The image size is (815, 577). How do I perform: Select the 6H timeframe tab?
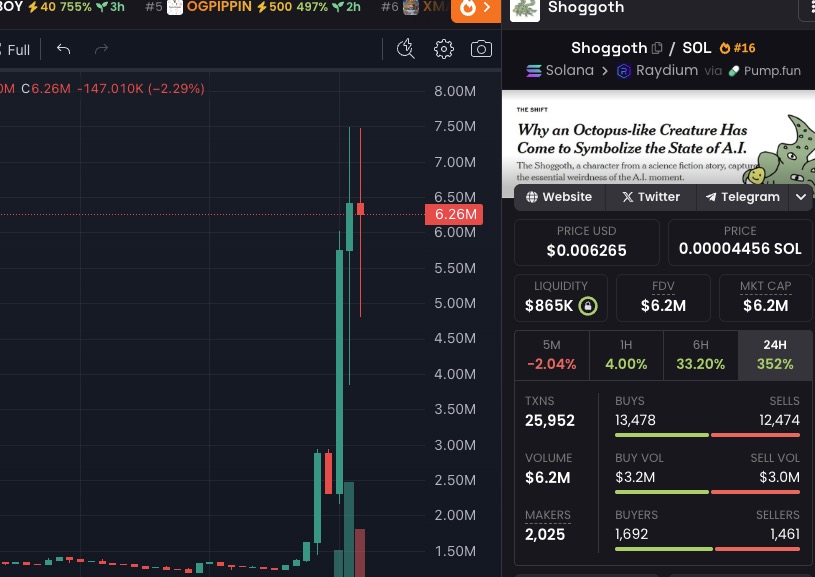[701, 356]
